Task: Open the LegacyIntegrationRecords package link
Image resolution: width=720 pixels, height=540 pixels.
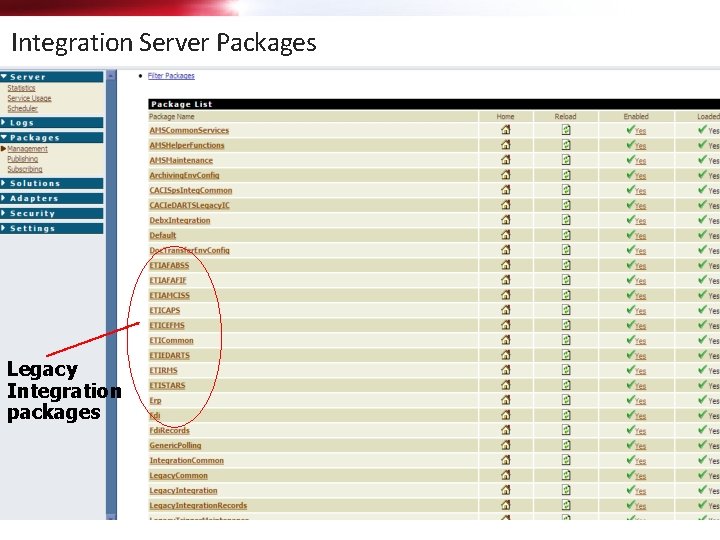Action: [198, 506]
